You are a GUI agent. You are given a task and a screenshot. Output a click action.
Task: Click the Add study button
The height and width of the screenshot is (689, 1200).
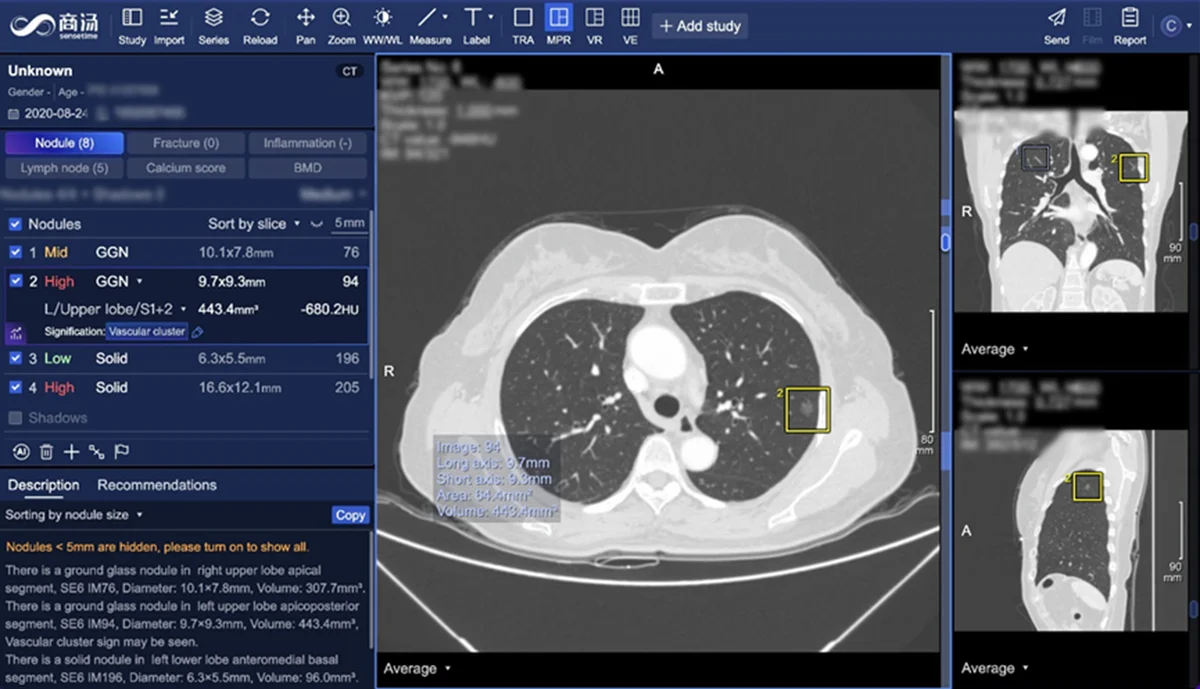699,26
